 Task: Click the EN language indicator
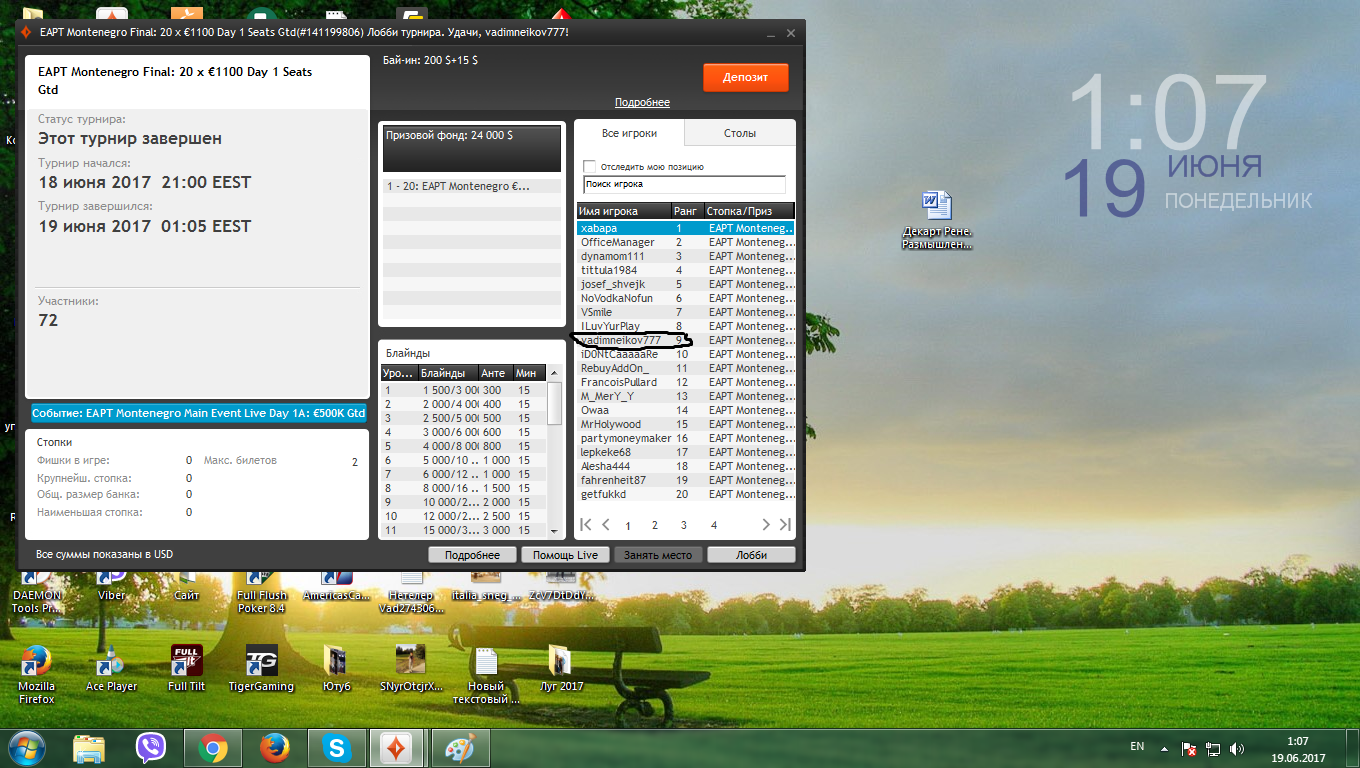point(1137,746)
